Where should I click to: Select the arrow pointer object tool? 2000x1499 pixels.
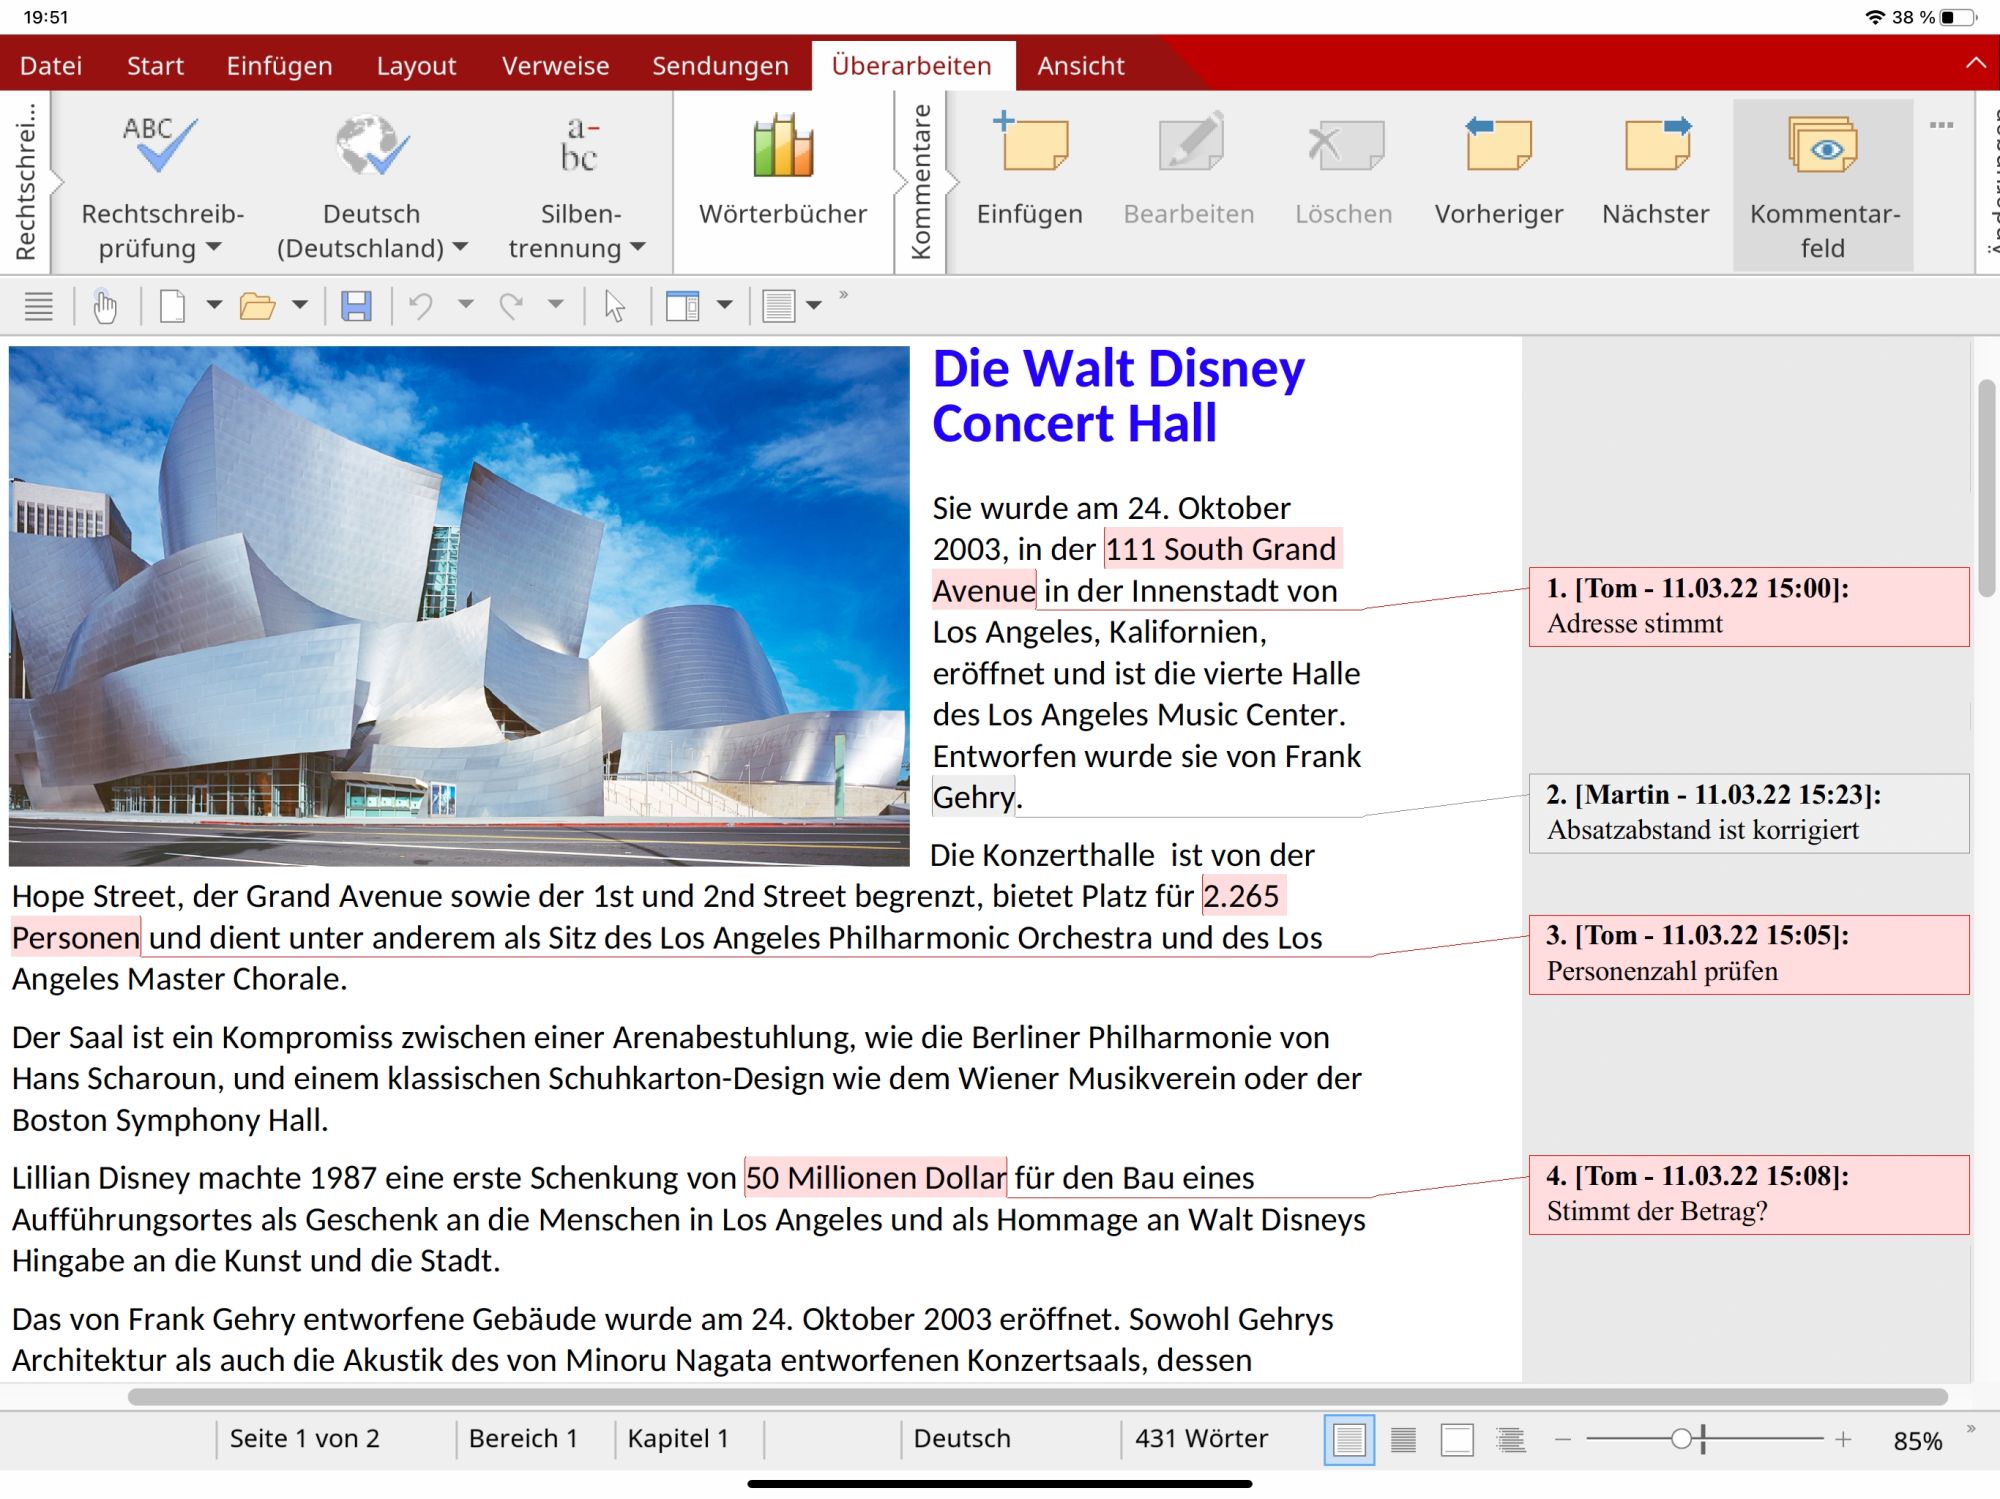click(x=614, y=306)
